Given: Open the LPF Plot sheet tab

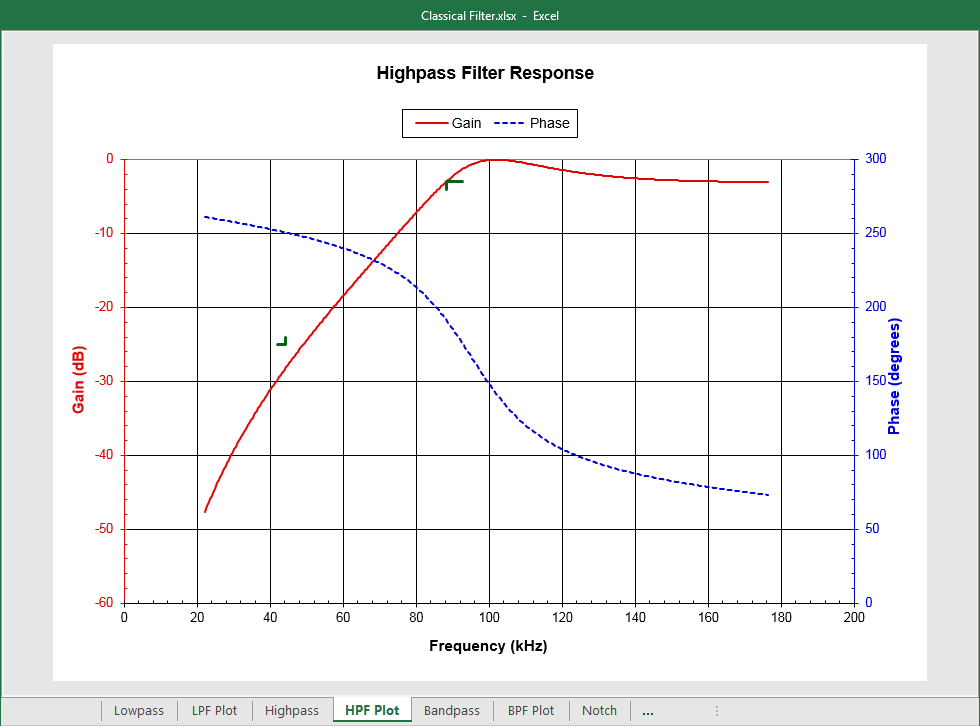Looking at the screenshot, I should point(214,711).
